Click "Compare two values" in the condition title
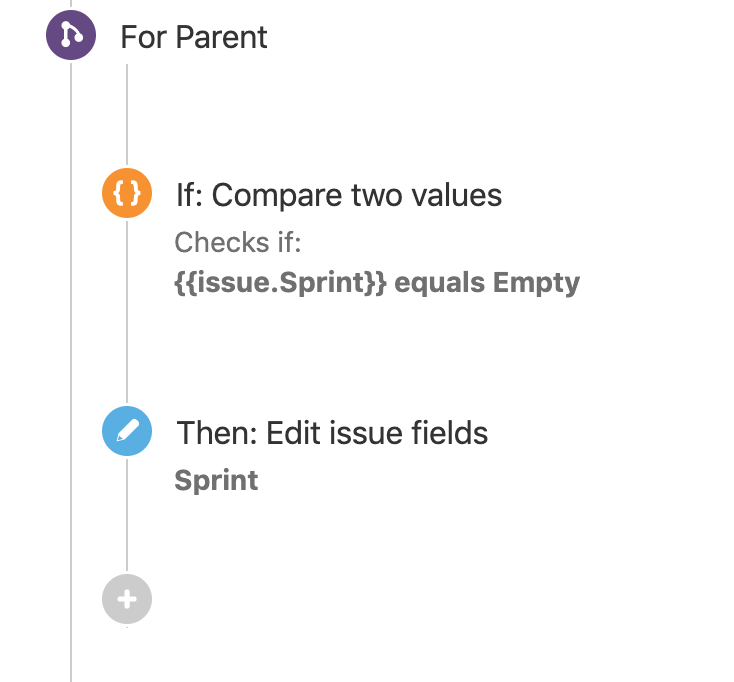The width and height of the screenshot is (734, 682). point(357,194)
